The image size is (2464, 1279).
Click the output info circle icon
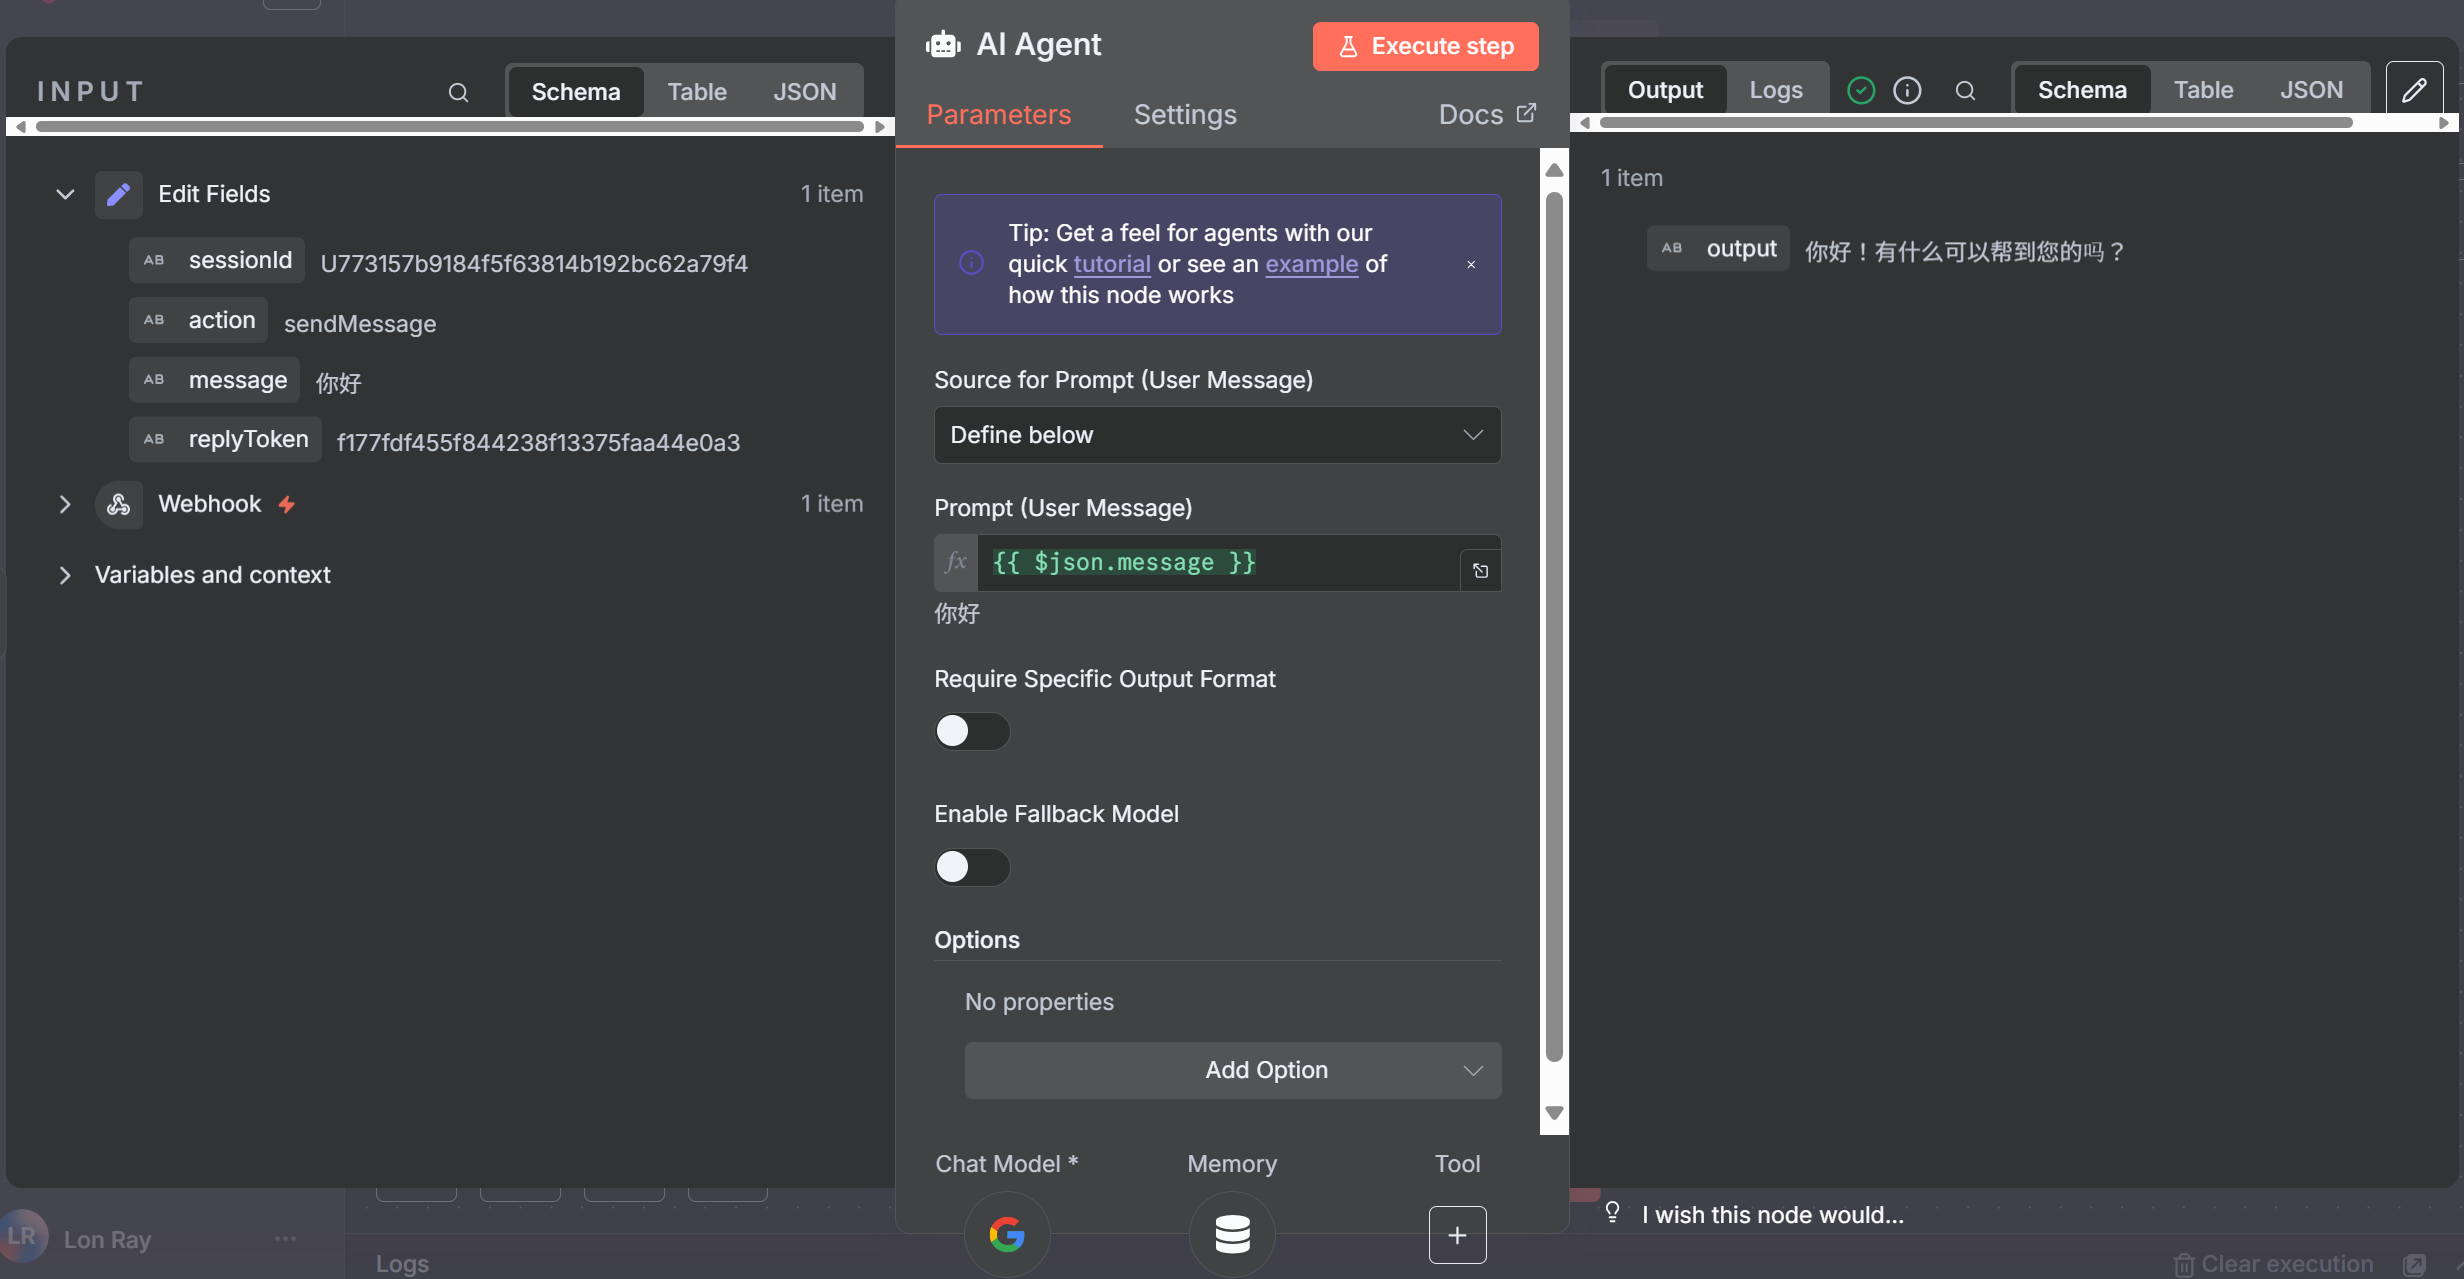[x=1907, y=91]
